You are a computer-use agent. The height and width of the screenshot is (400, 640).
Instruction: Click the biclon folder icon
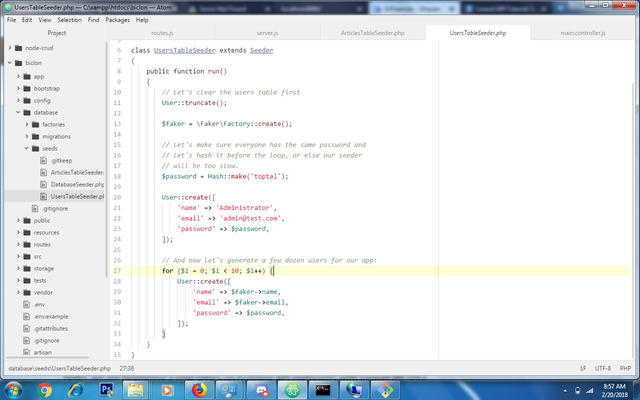click(18, 63)
